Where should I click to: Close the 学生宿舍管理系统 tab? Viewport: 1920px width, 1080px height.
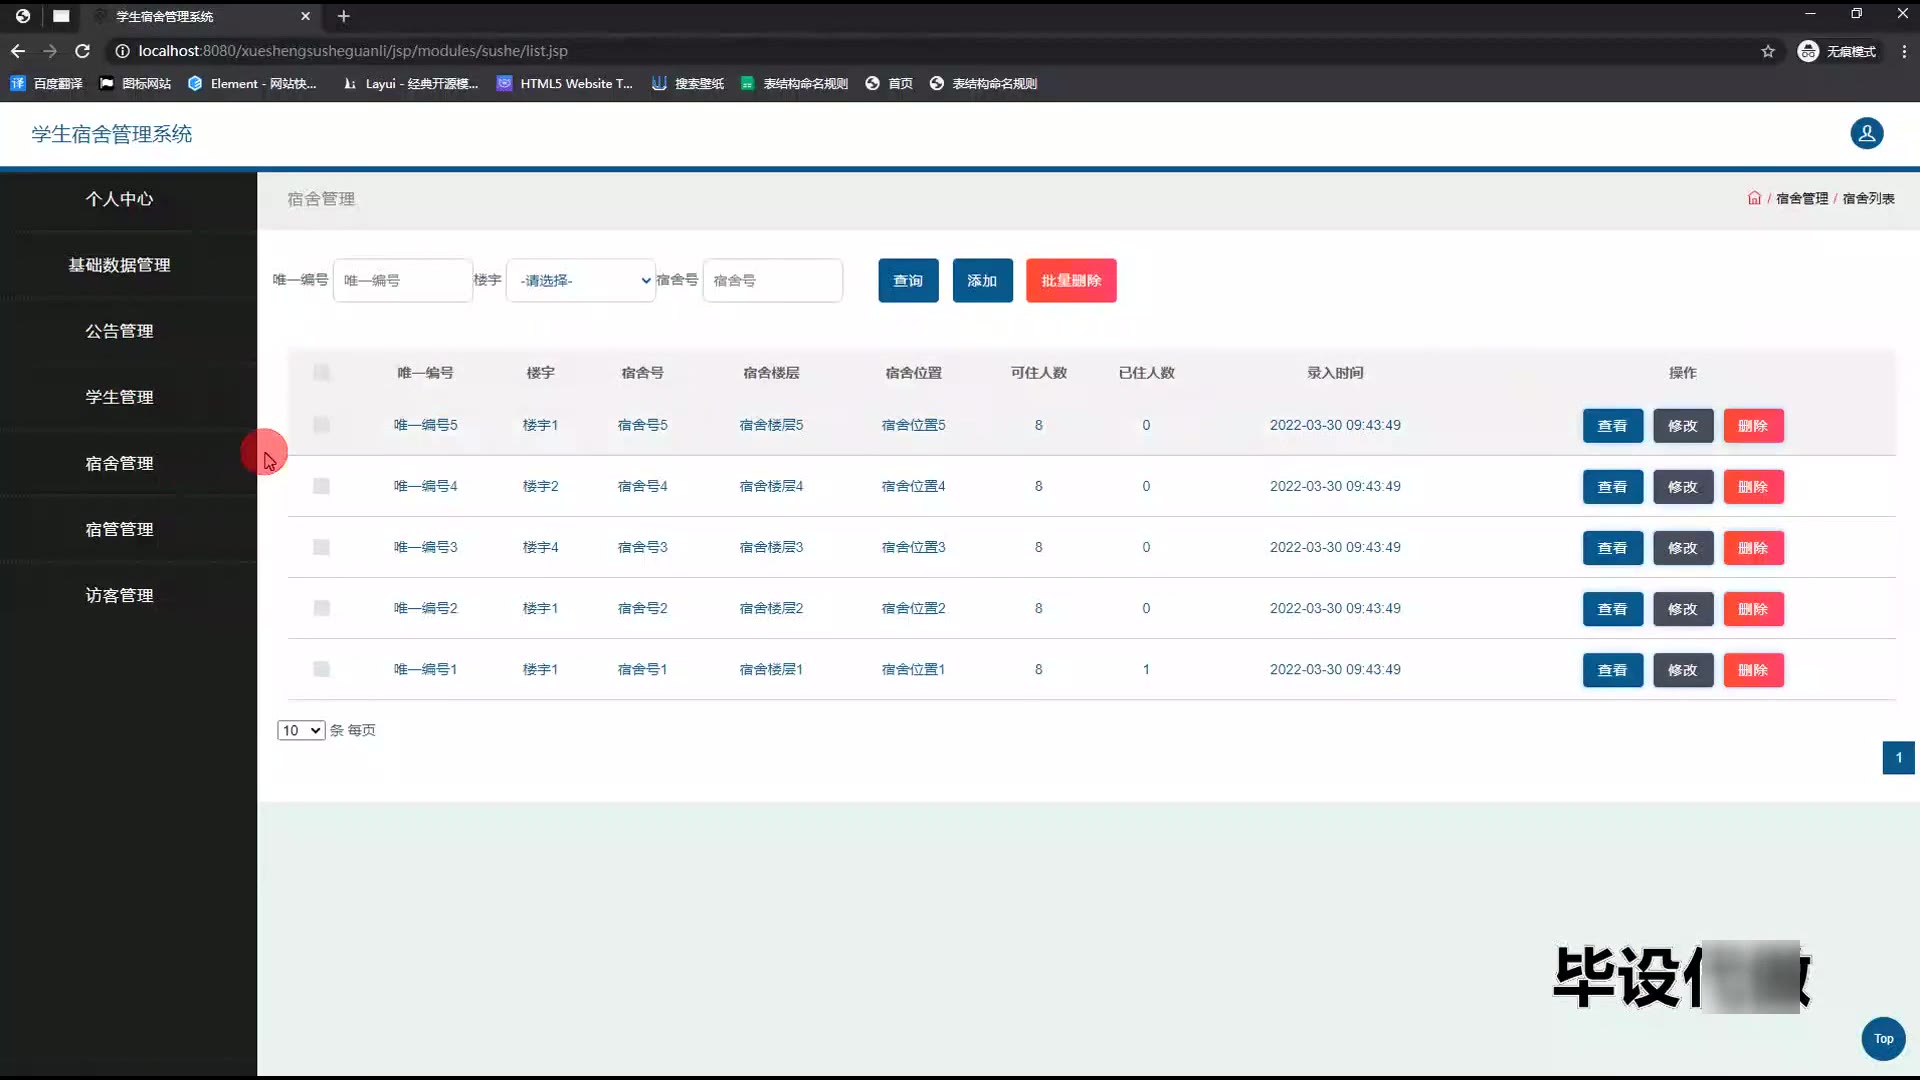[x=306, y=16]
